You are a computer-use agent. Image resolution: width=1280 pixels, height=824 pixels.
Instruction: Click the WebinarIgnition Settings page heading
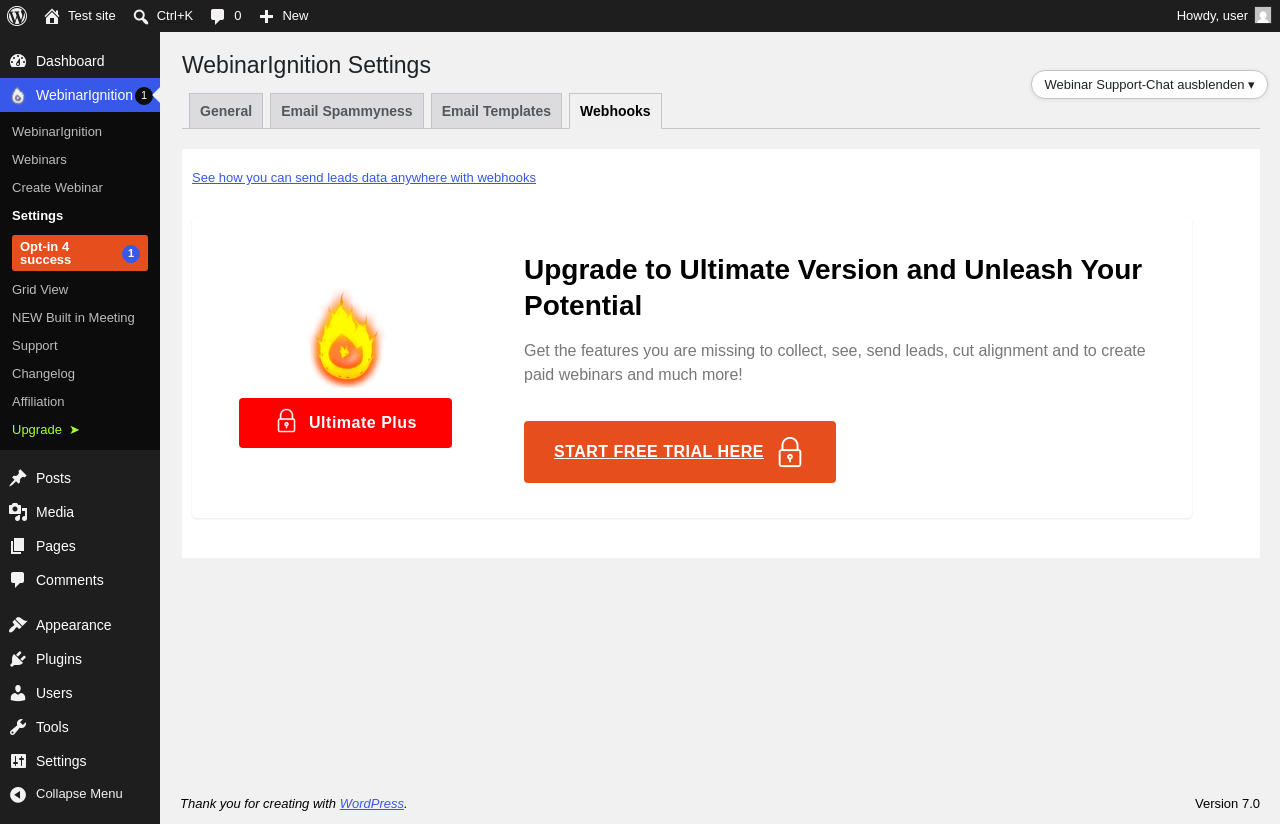tap(306, 65)
